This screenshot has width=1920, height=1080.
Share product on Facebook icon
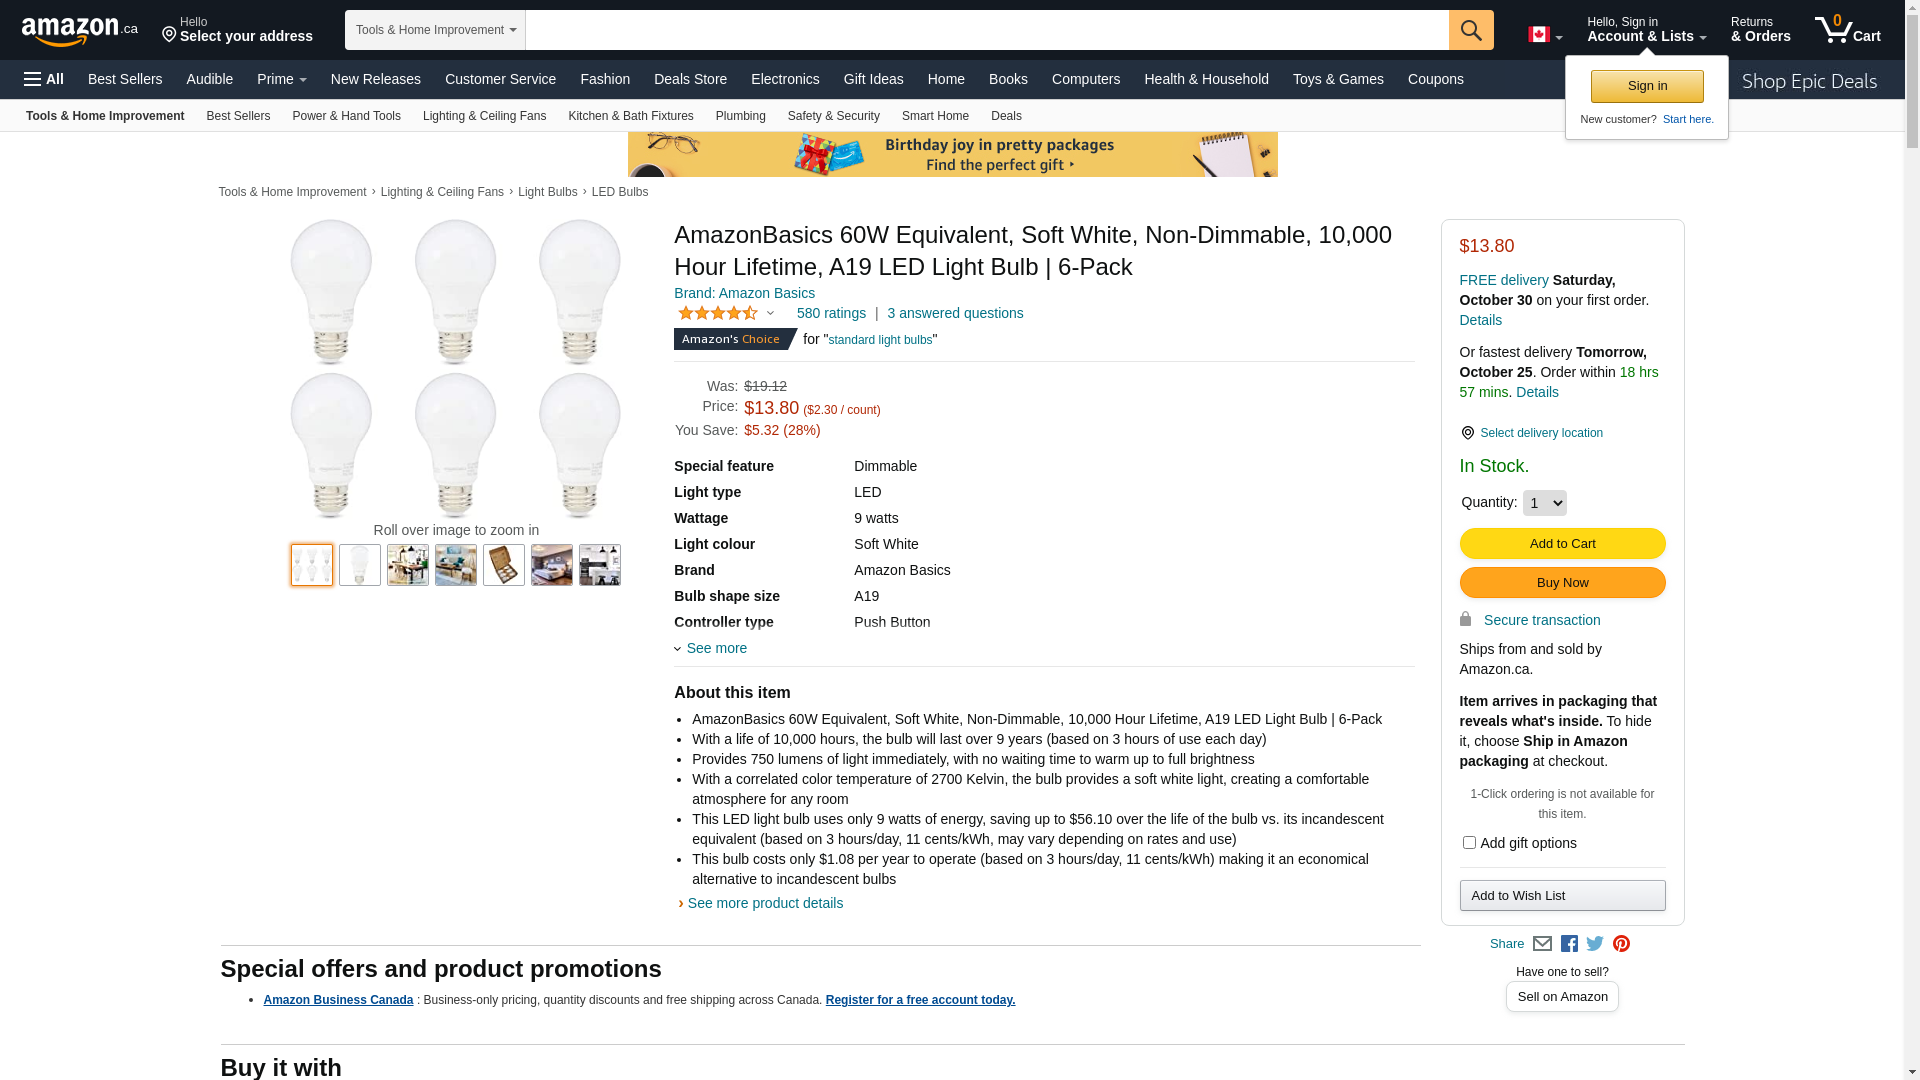coord(1569,944)
